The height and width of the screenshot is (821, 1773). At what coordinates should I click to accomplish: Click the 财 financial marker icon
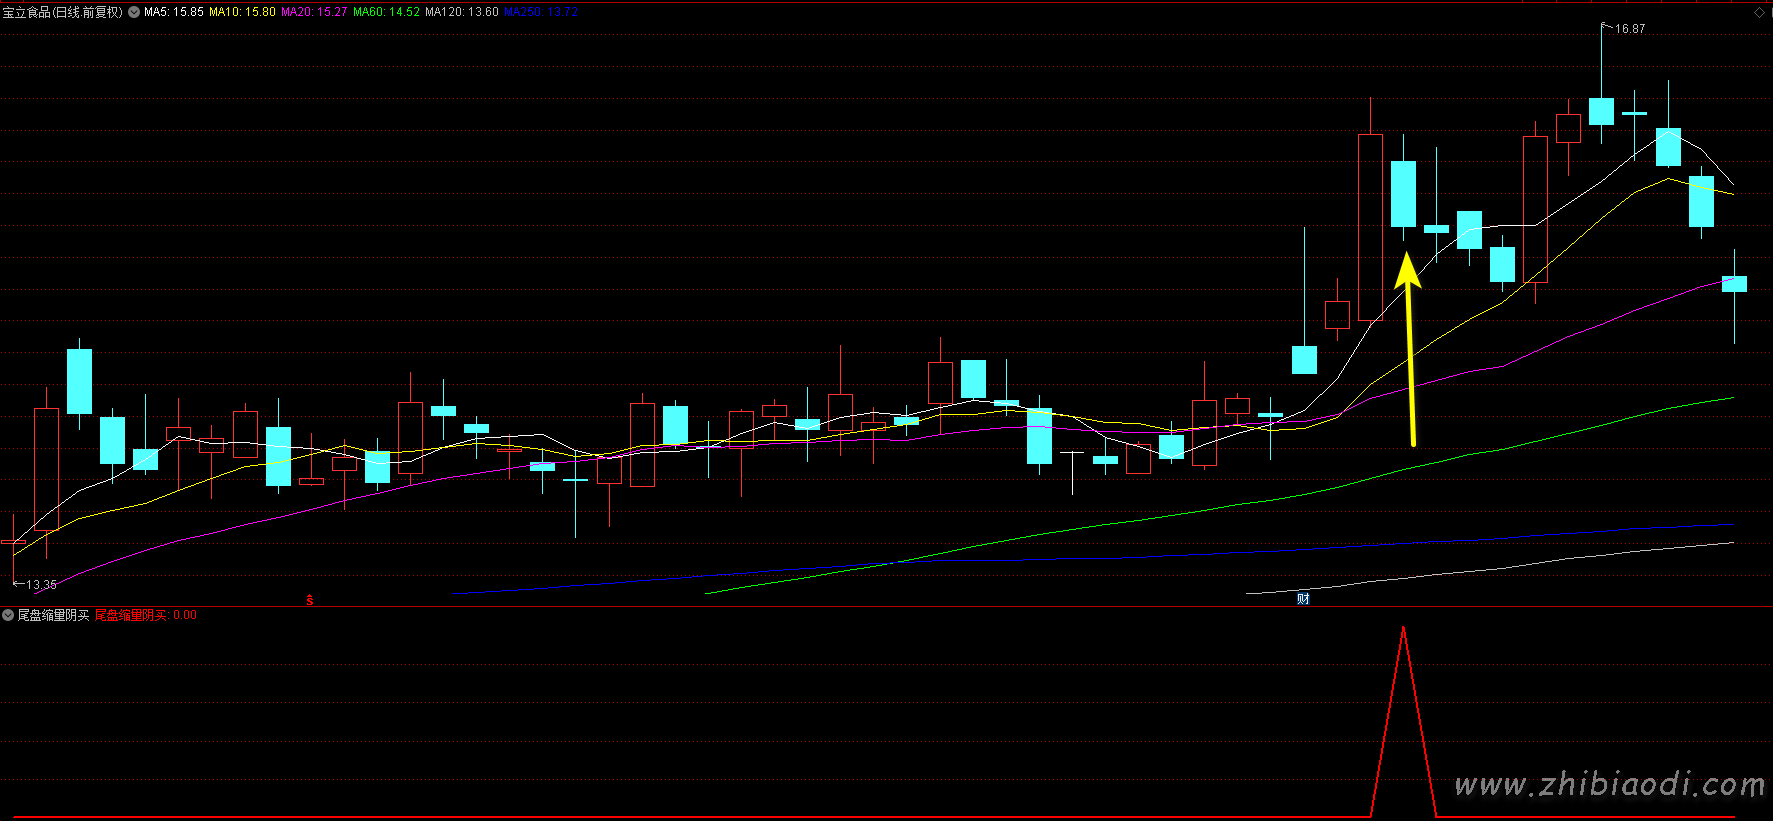tap(1303, 599)
